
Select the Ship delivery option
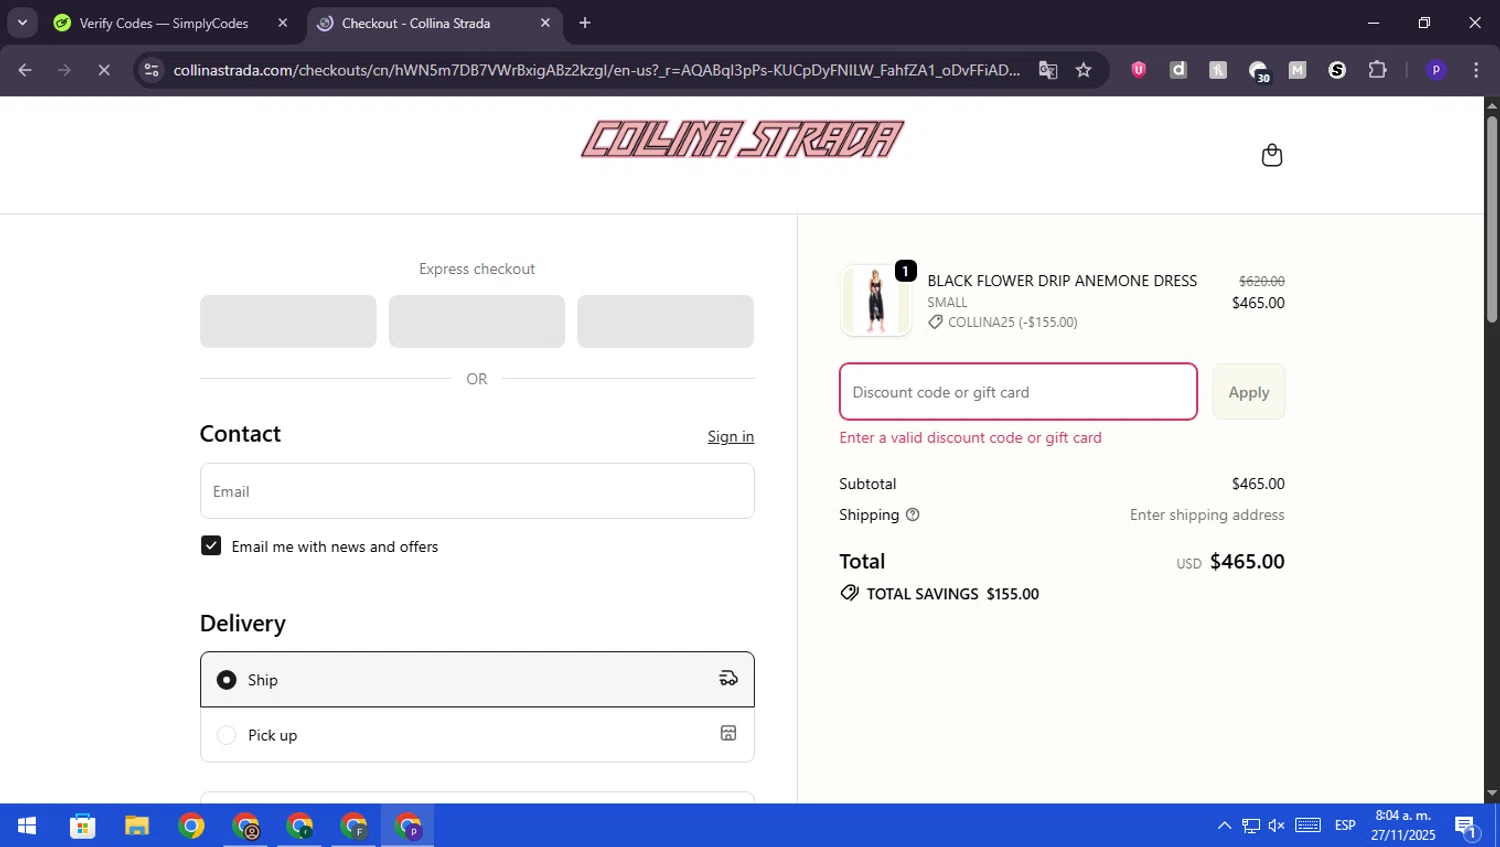(x=477, y=680)
